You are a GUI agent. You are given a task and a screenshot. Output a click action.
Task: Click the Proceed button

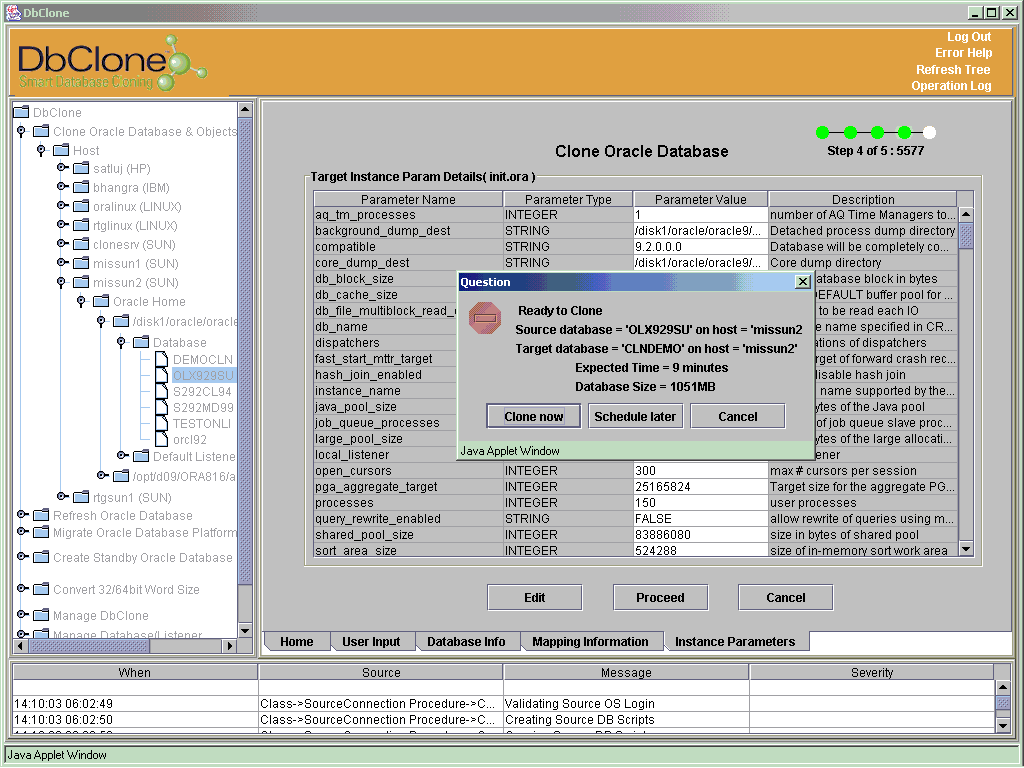click(660, 598)
